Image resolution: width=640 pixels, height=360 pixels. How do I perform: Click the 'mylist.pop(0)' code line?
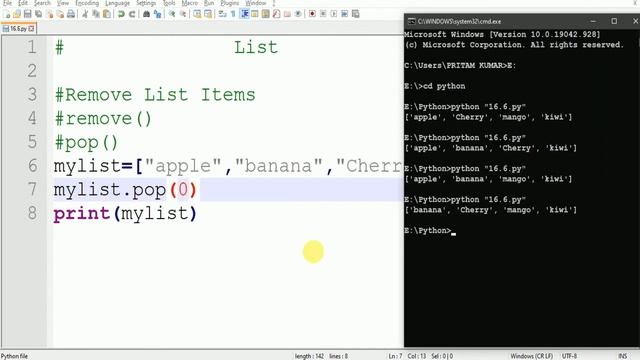click(x=125, y=190)
